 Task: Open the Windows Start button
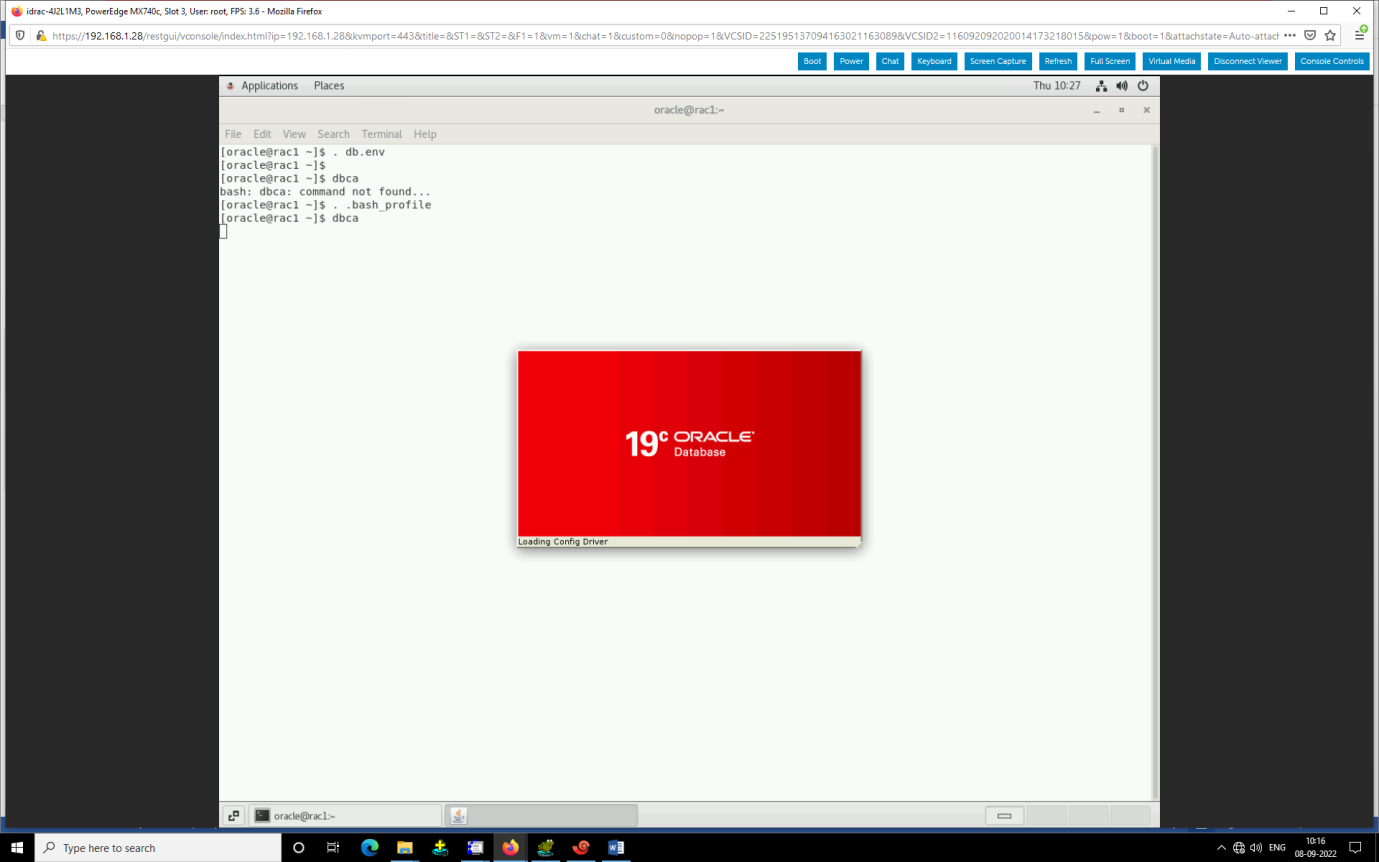pos(17,847)
